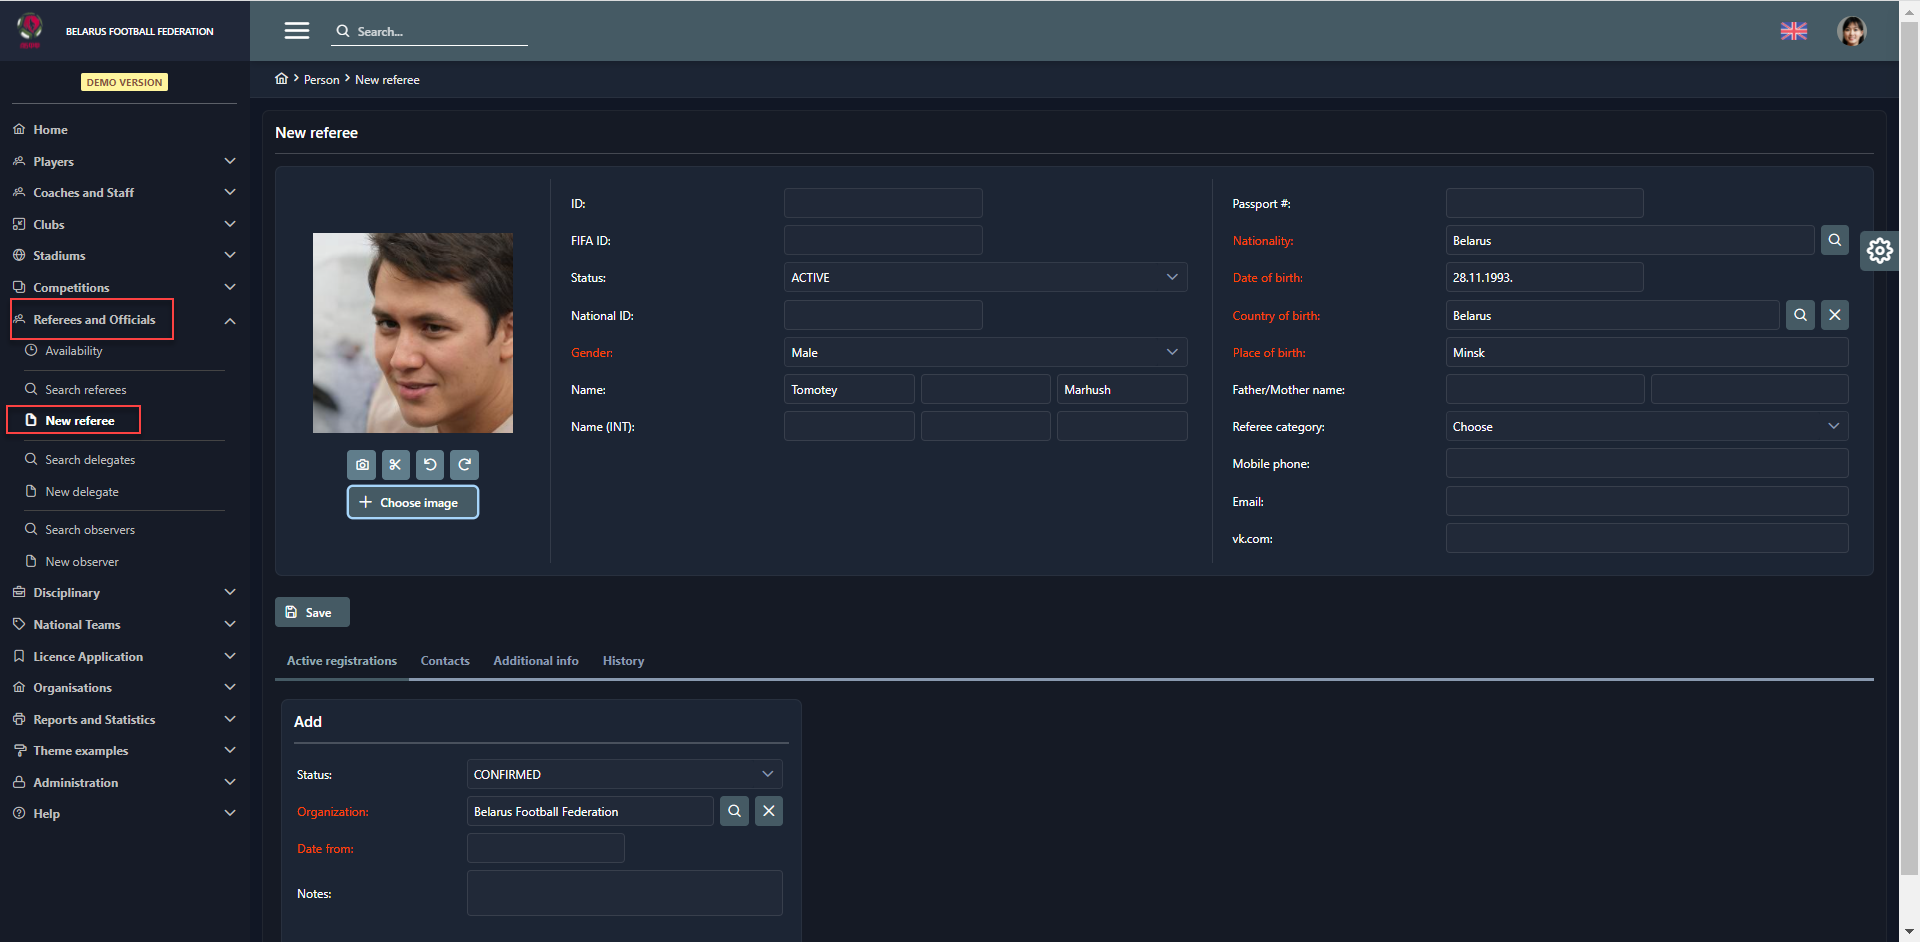Image resolution: width=1920 pixels, height=942 pixels.
Task: Expand the Coaches and Staff menu
Action: click(x=124, y=192)
